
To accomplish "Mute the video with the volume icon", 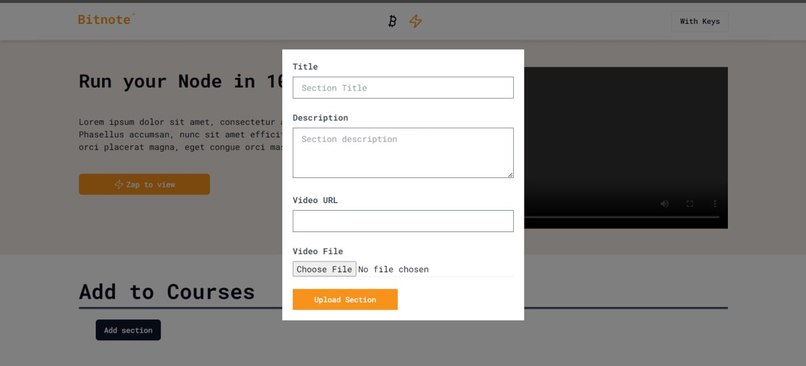I will pyautogui.click(x=665, y=204).
